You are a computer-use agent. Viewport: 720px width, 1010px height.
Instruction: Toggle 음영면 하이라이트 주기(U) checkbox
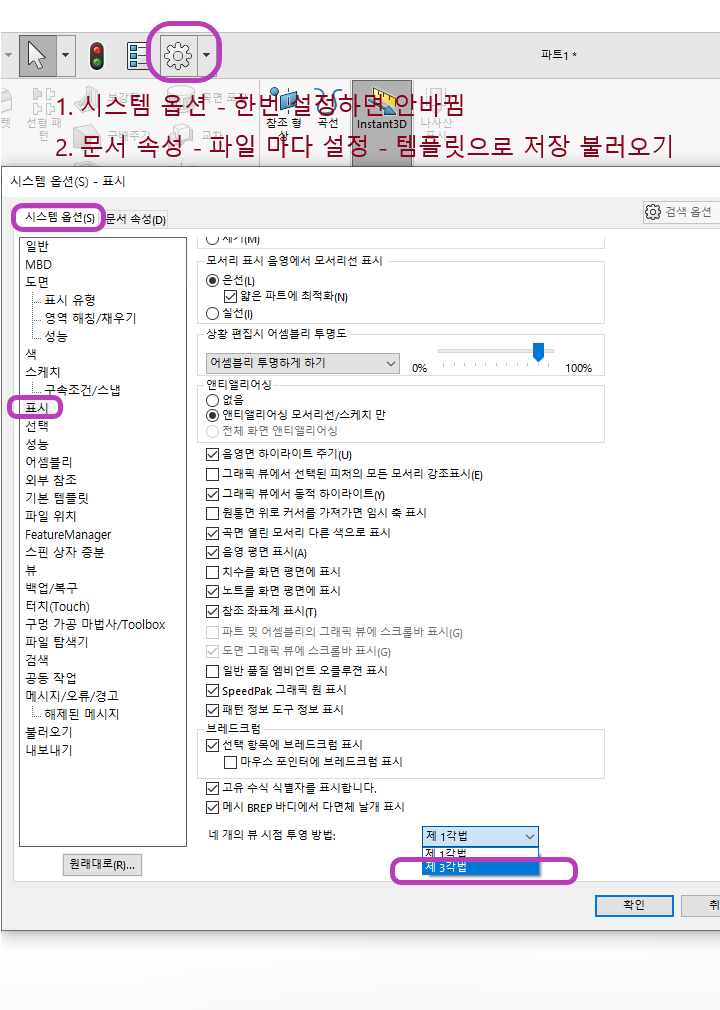point(213,455)
